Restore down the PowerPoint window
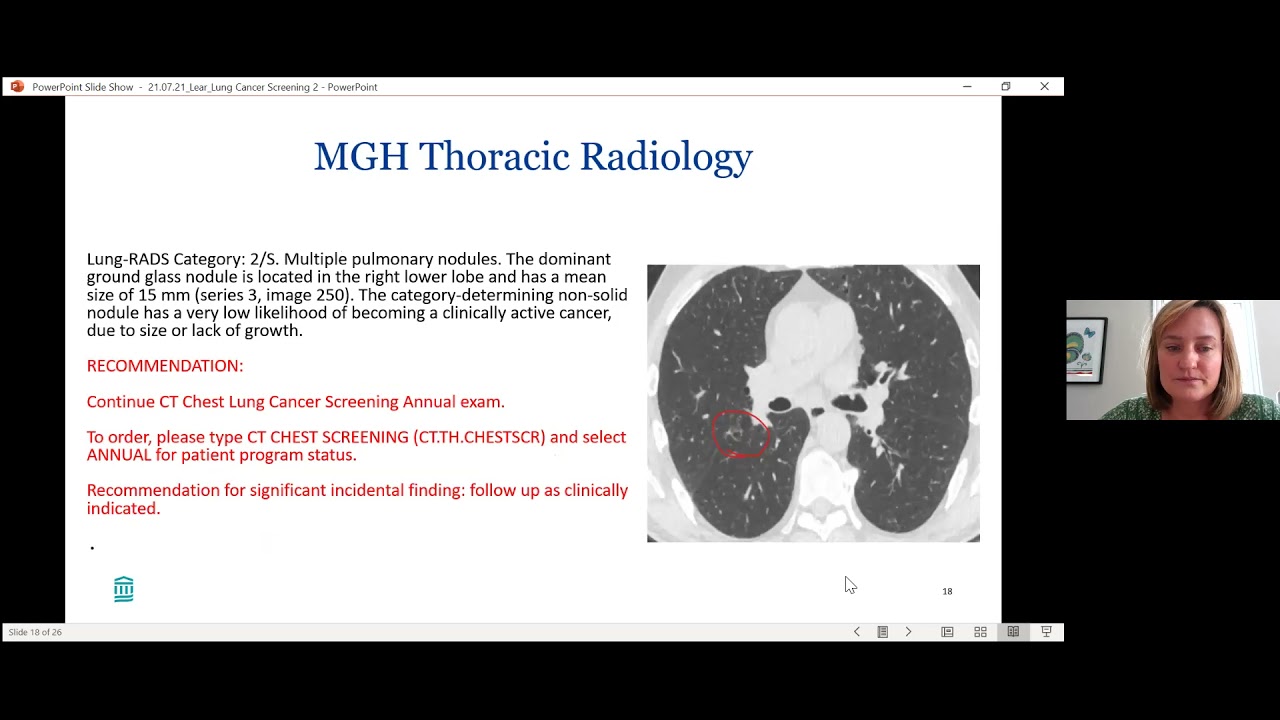The image size is (1280, 720). (1006, 87)
